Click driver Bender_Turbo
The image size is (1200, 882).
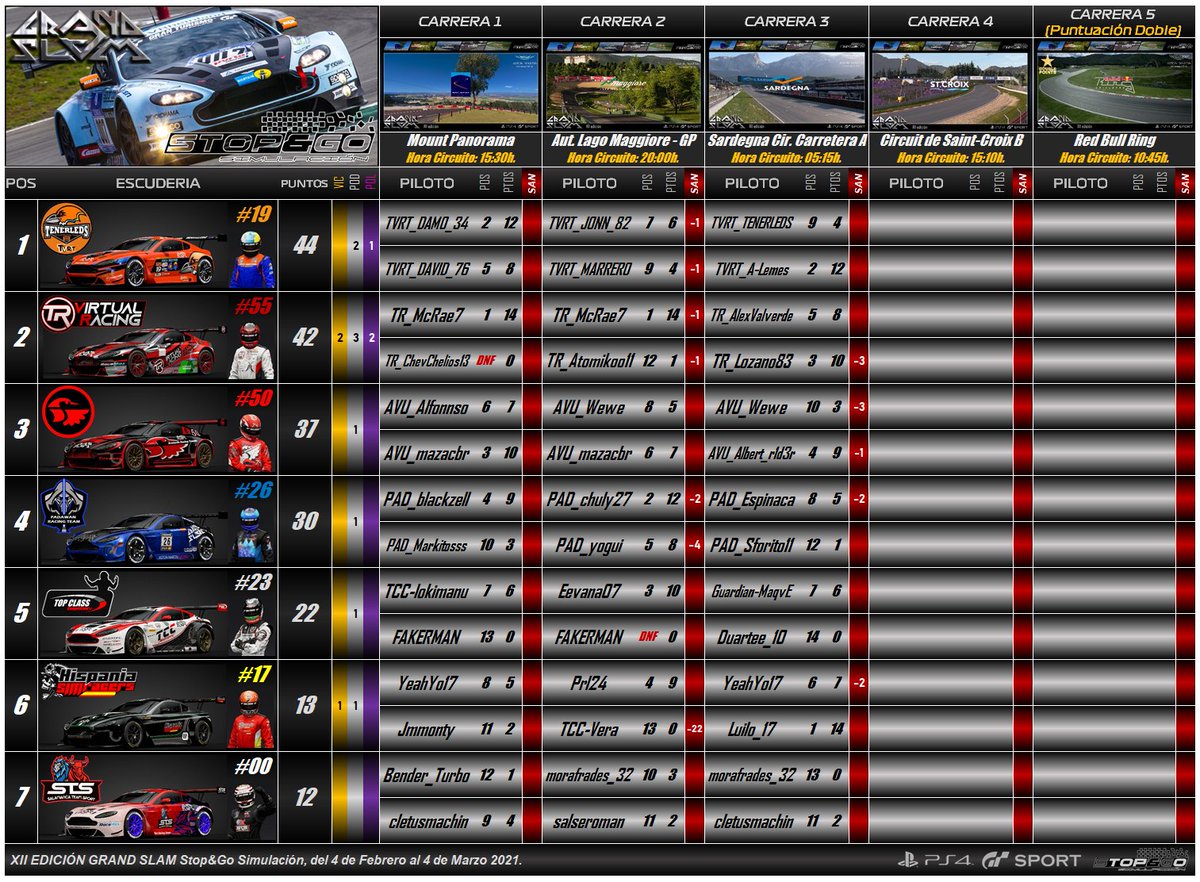pos(427,774)
